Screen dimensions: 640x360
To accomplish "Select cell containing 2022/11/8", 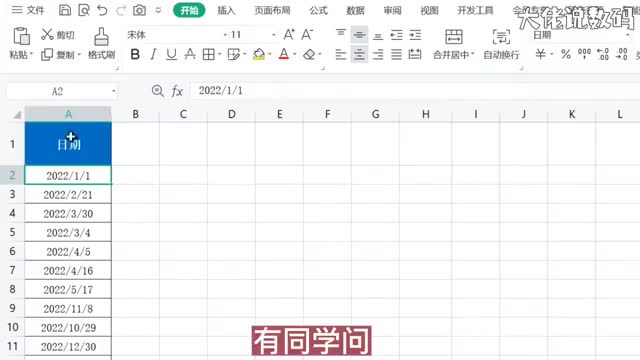I will click(68, 309).
